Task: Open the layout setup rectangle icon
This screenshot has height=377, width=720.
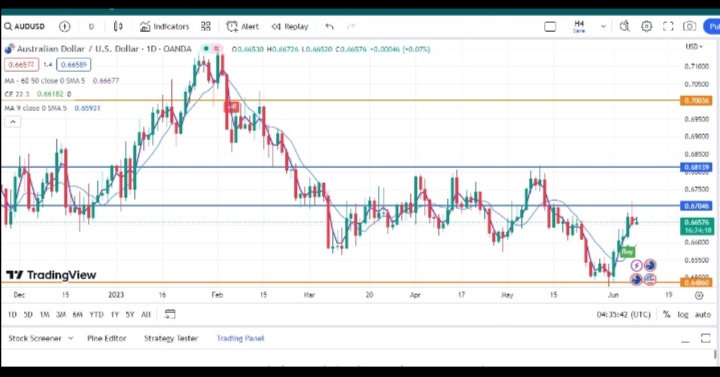Action: (550, 27)
